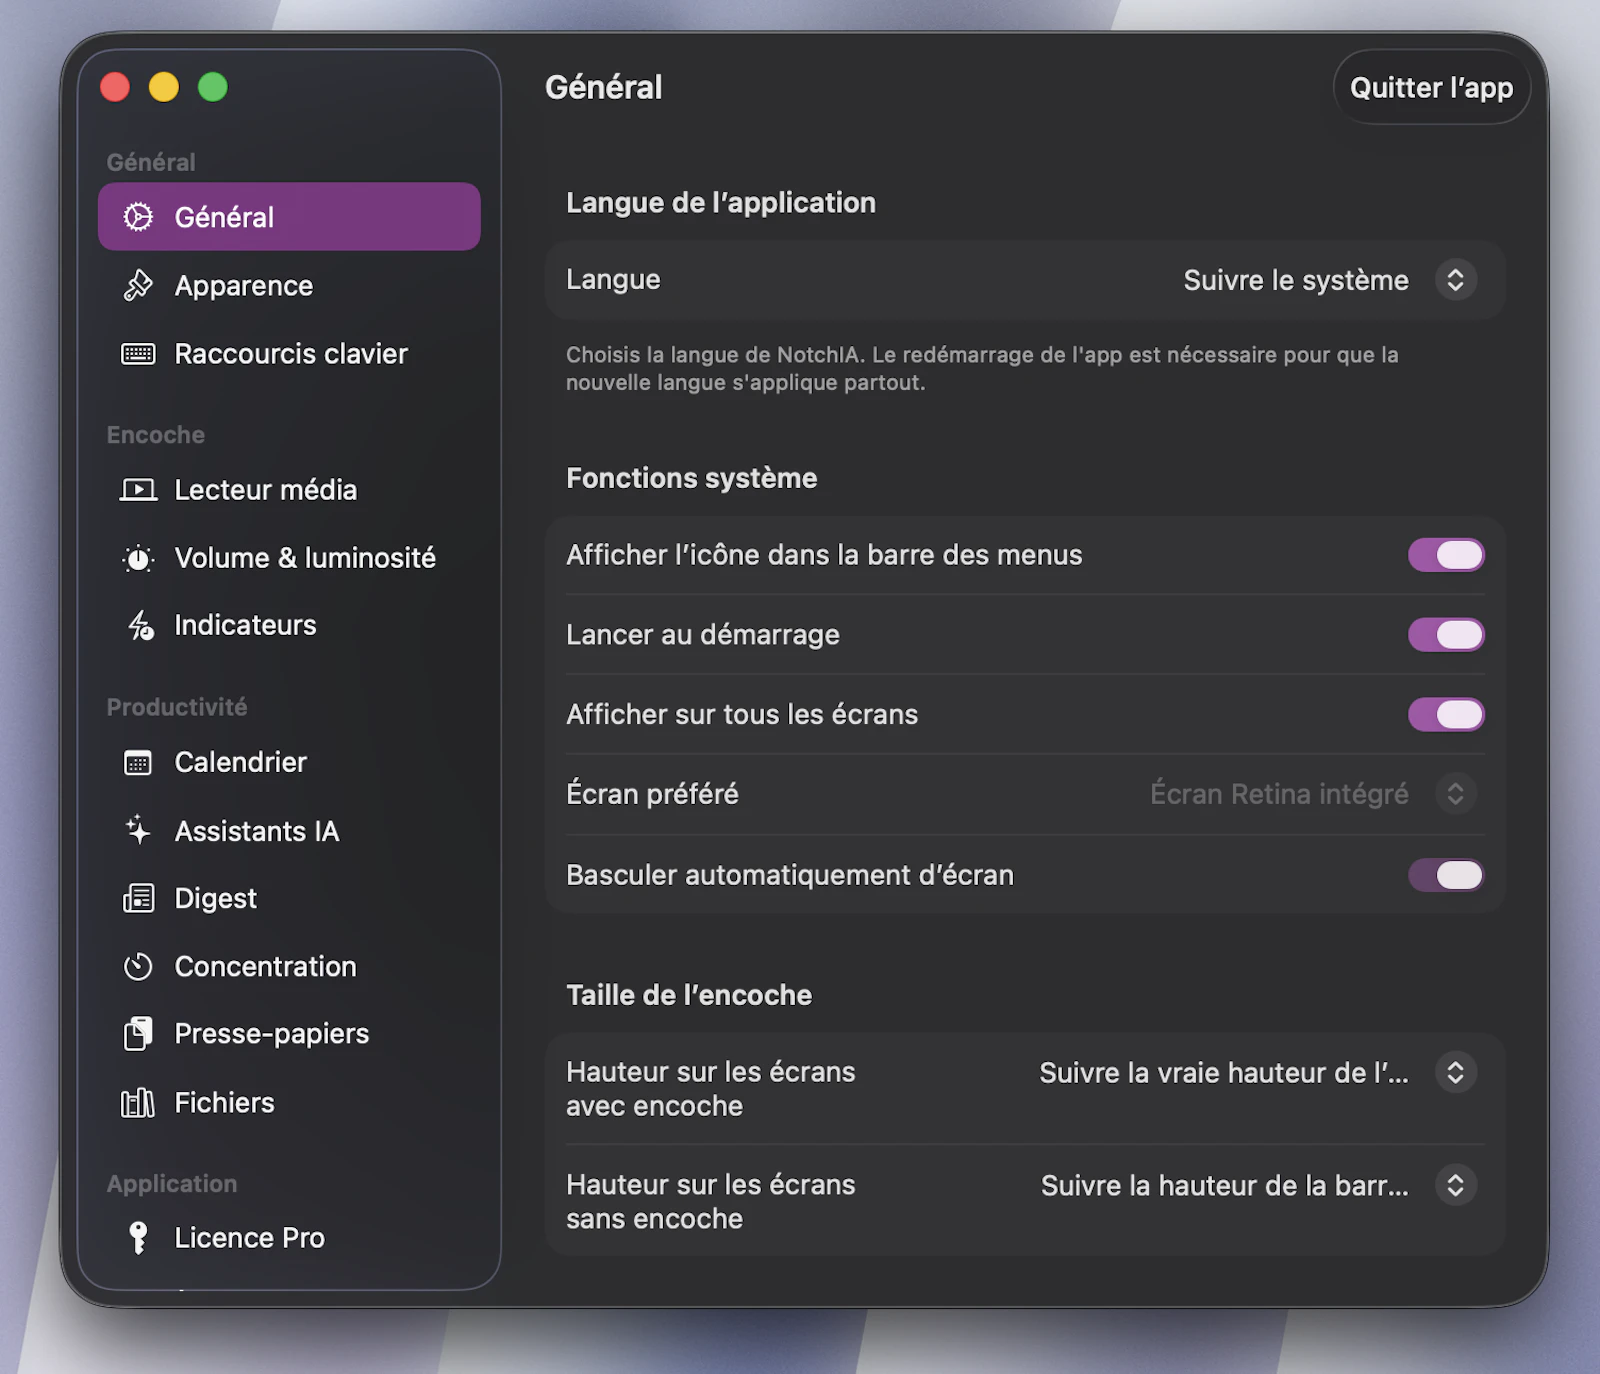1600x1374 pixels.
Task: Click the Fonctions système heading
Action: [x=691, y=478]
